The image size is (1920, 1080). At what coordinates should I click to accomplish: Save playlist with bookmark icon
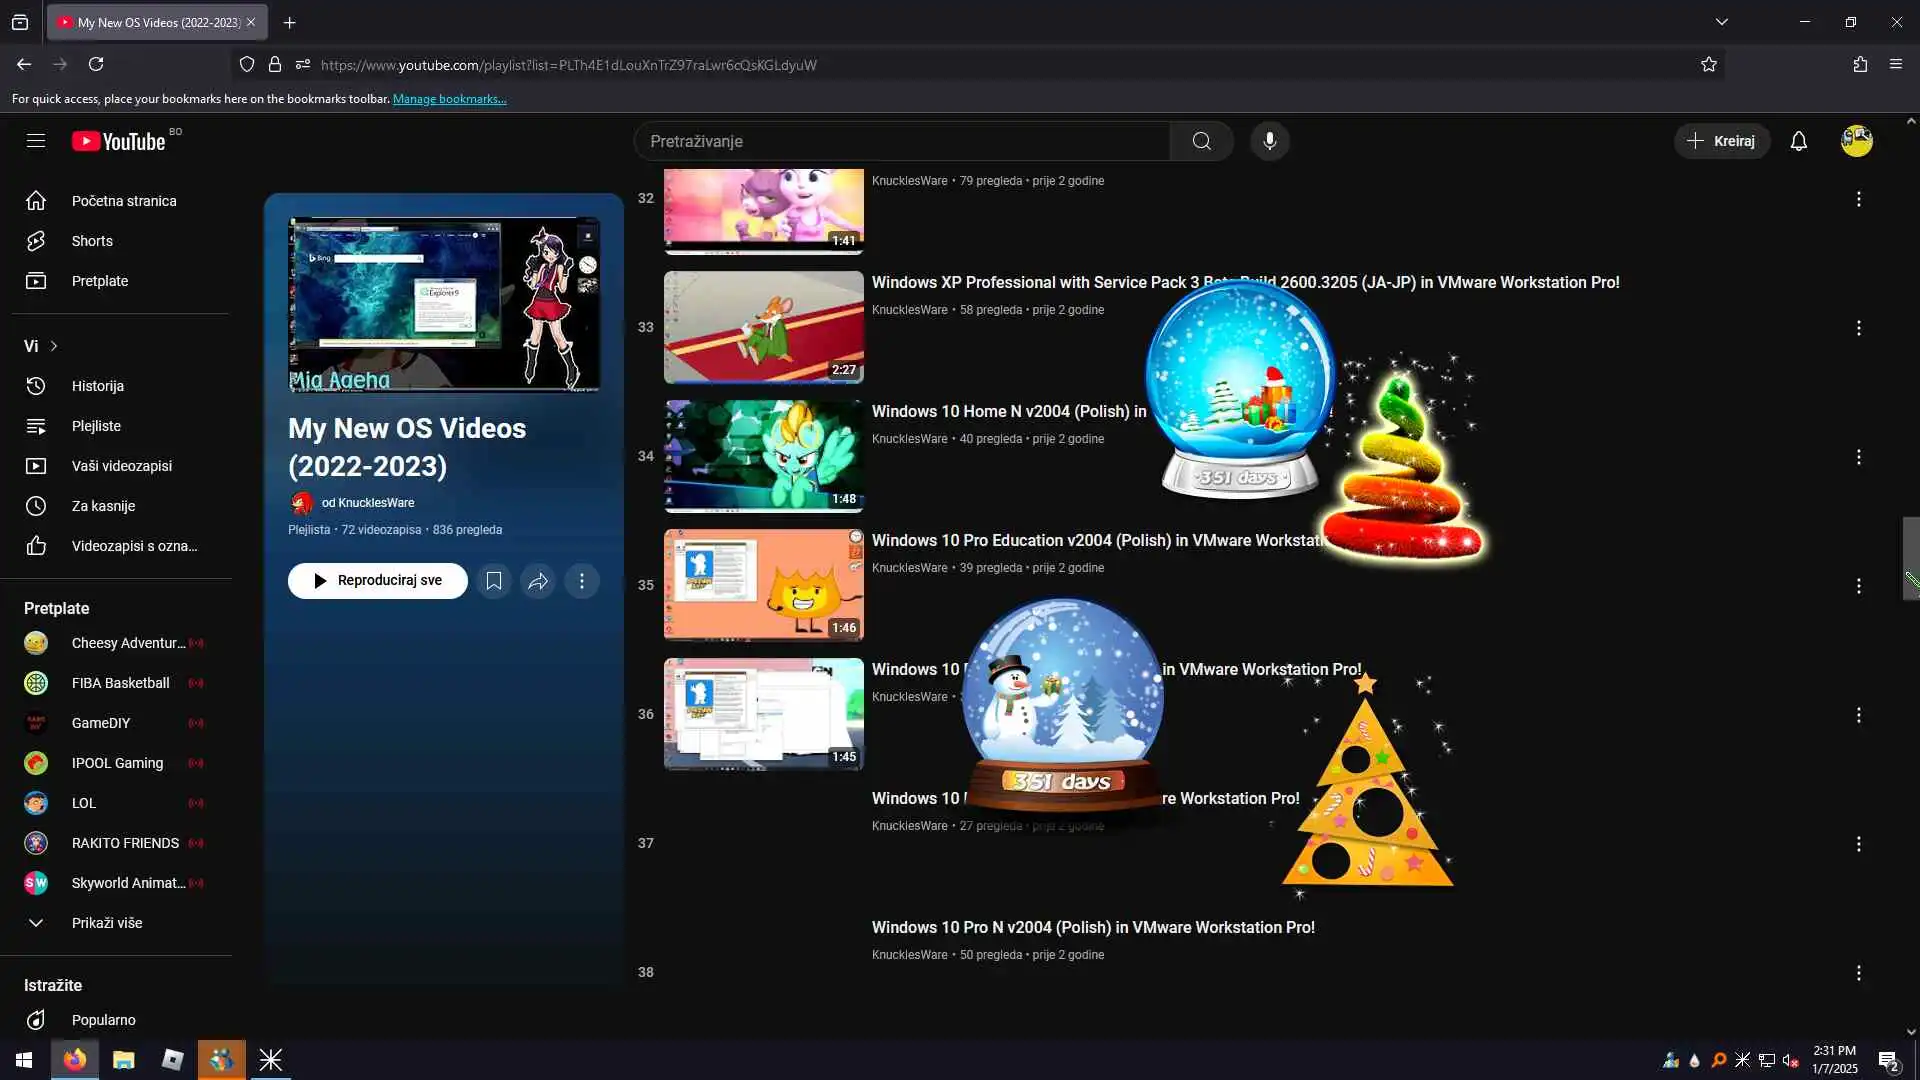point(493,581)
